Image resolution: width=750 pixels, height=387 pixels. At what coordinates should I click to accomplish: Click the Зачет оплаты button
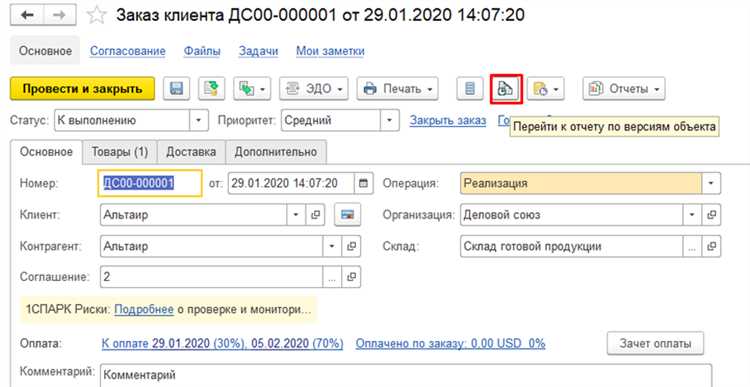(x=655, y=343)
